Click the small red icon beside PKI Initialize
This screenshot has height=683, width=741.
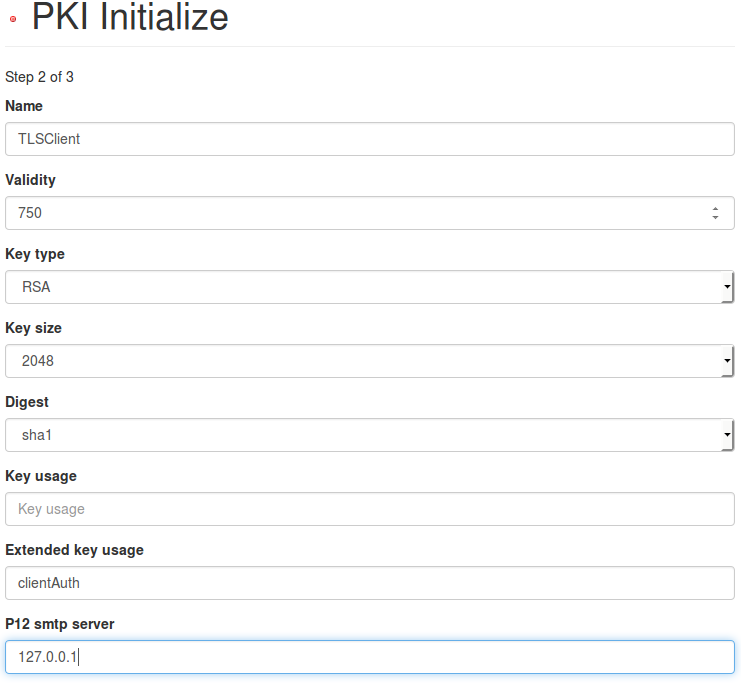[x=12, y=19]
